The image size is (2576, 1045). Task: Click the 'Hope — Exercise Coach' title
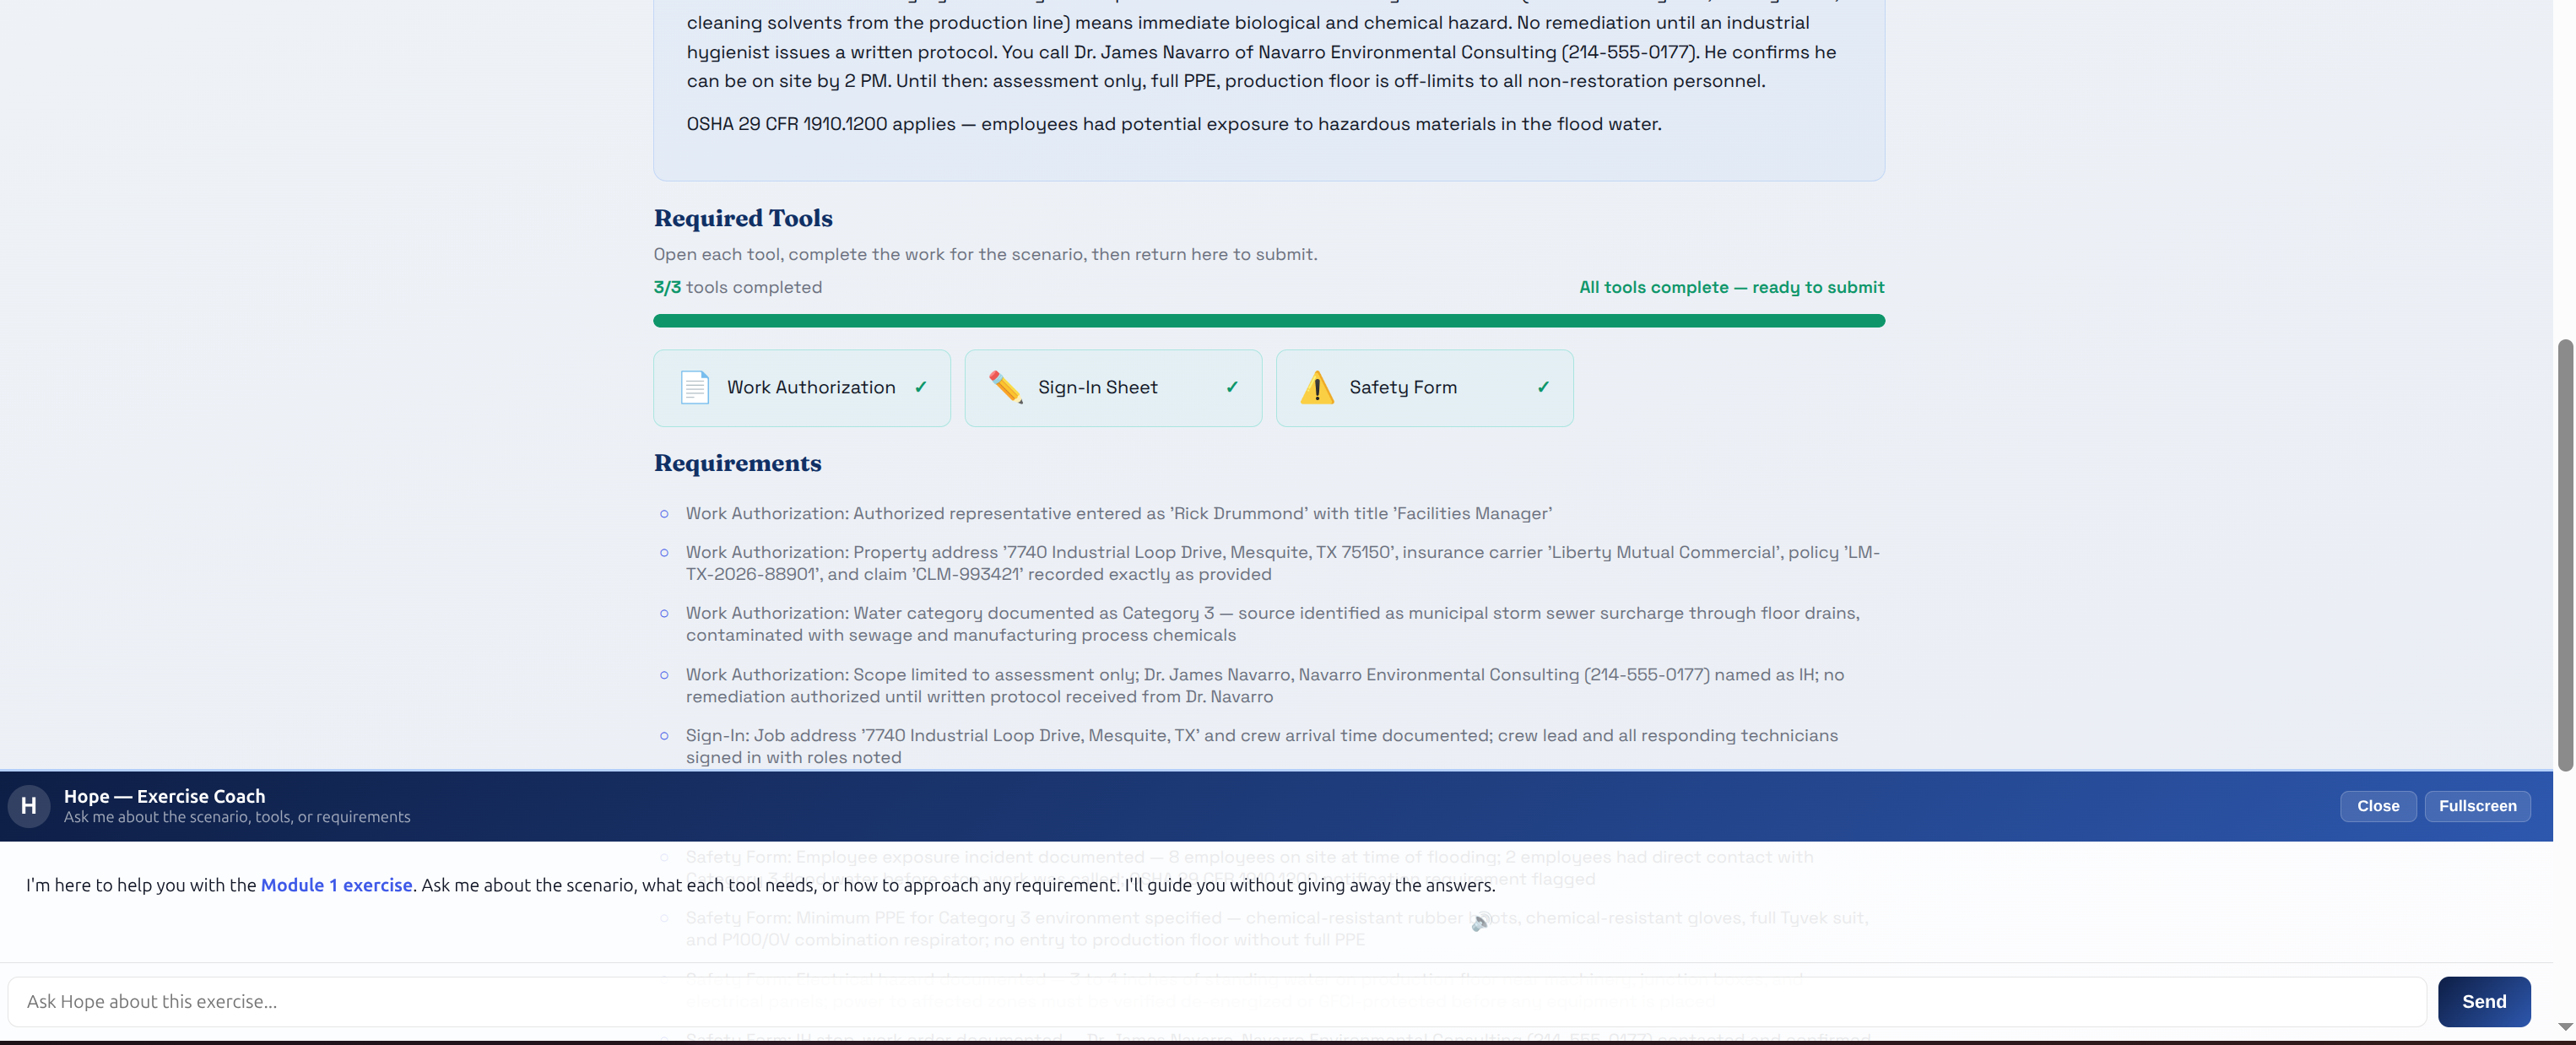pyautogui.click(x=165, y=796)
